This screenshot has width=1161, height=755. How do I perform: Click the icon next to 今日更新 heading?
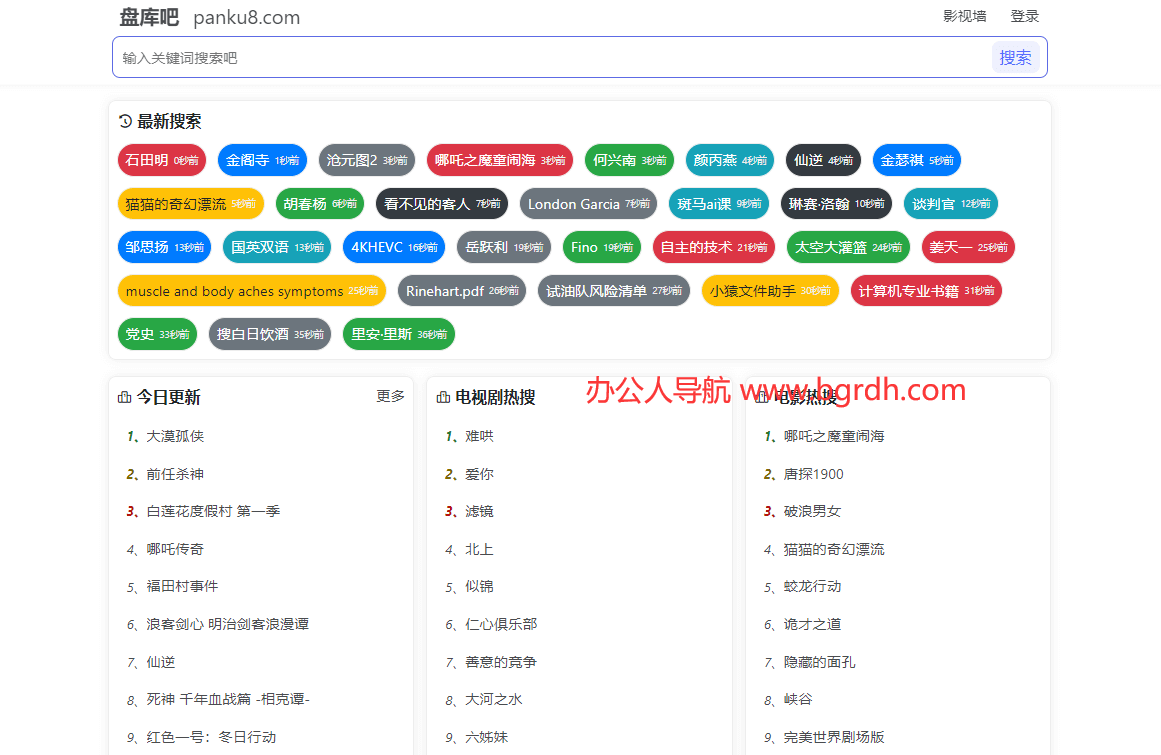click(125, 398)
